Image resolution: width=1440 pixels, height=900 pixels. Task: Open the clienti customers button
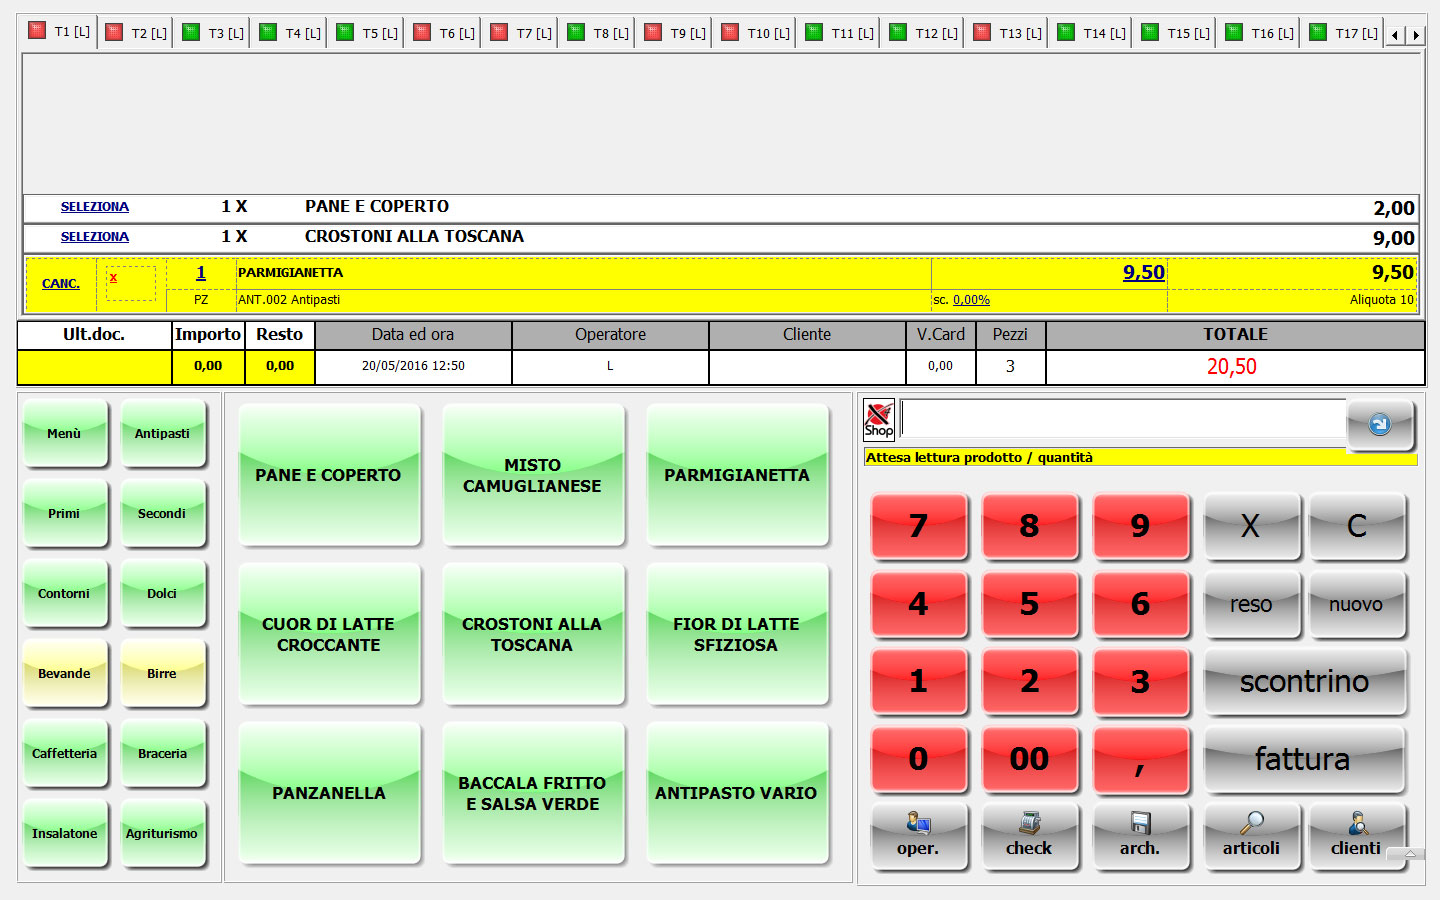coord(1356,835)
